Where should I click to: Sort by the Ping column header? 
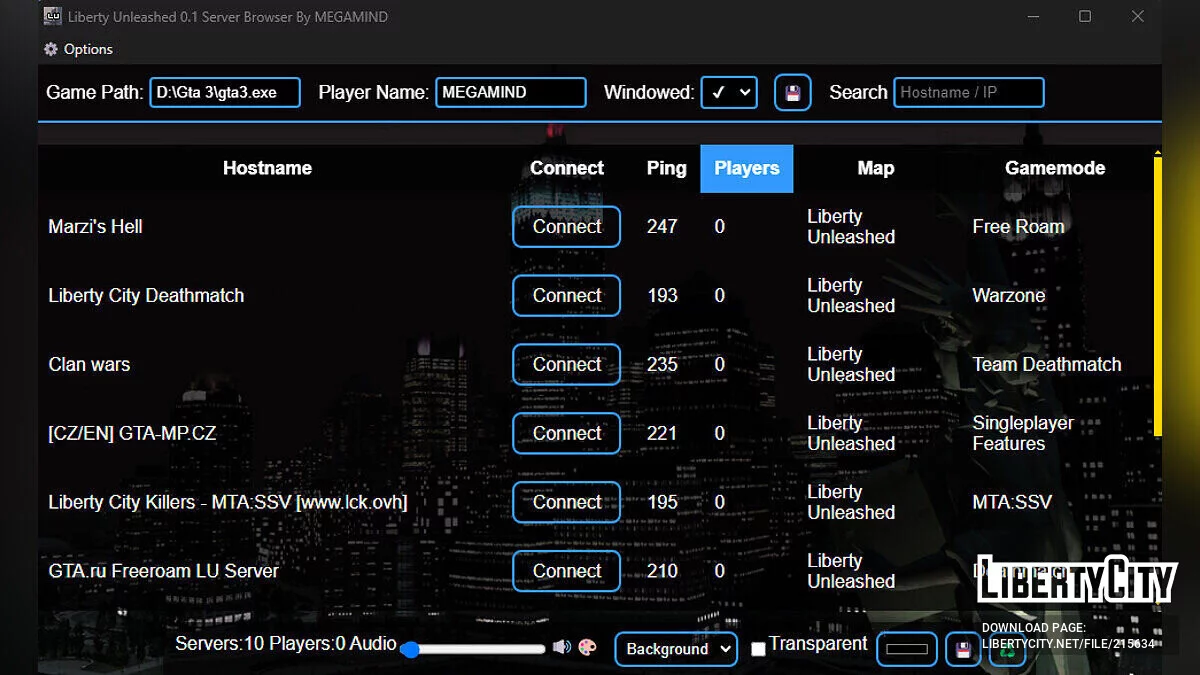pos(666,168)
